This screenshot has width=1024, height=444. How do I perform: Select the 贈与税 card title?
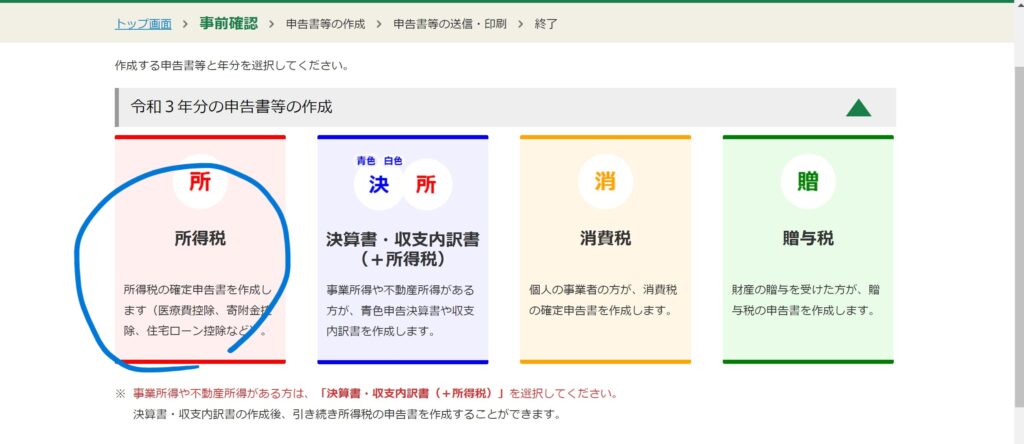pyautogui.click(x=808, y=238)
